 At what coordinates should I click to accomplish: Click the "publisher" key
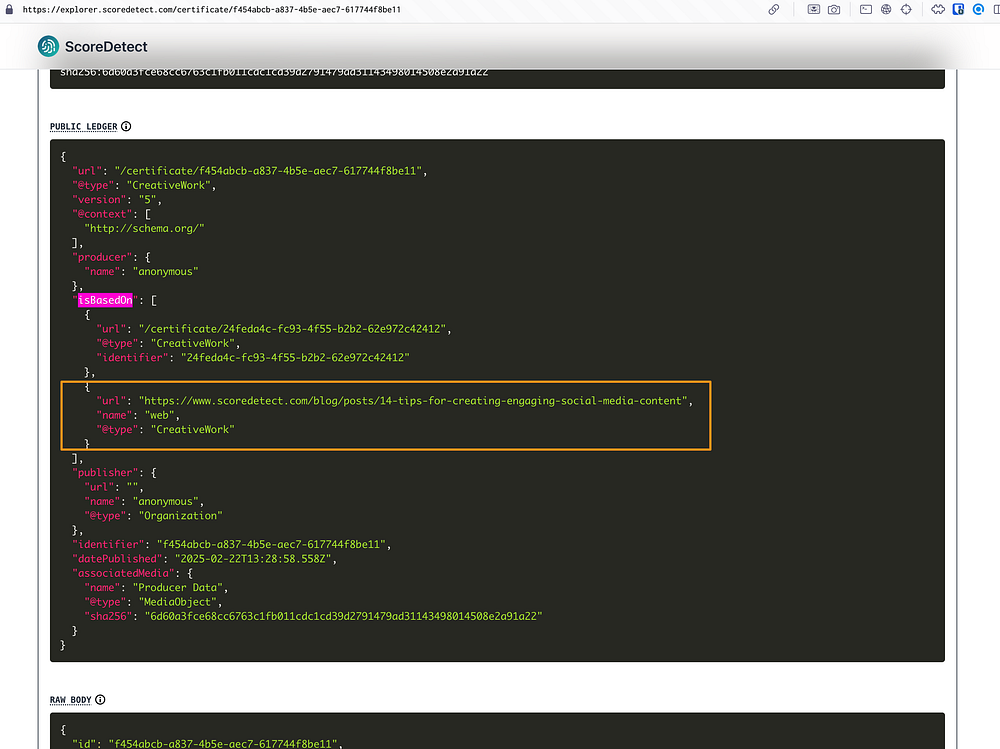[x=105, y=472]
